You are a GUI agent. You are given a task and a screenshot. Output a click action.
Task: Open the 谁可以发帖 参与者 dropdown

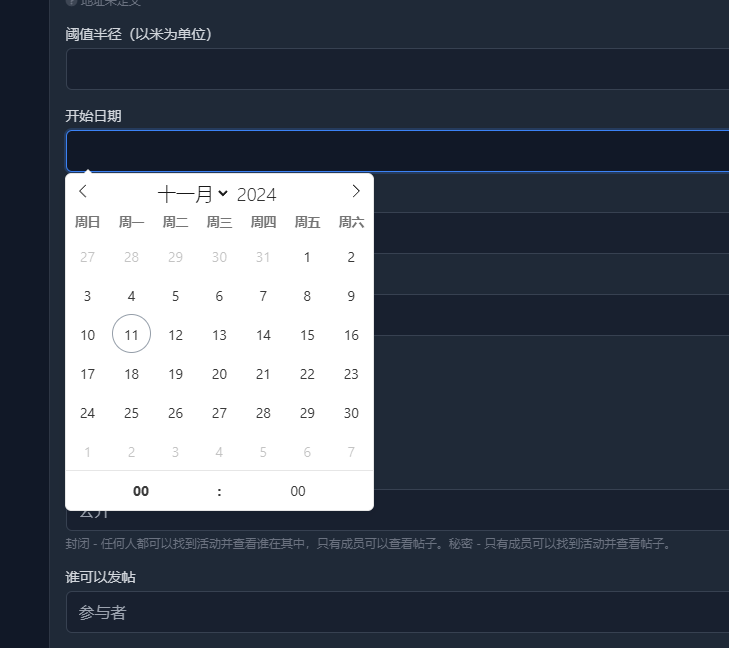[x=400, y=612]
